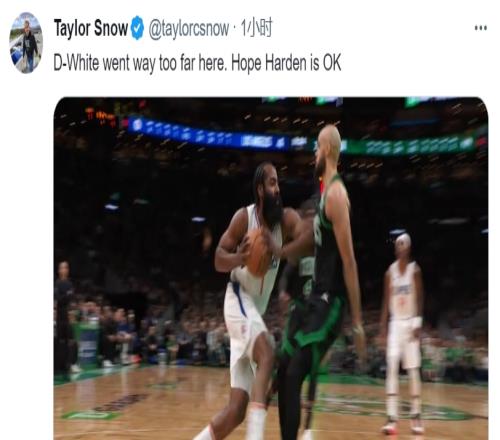Open Taylor Snow's profile avatar
500x440 pixels.
[x=26, y=42]
